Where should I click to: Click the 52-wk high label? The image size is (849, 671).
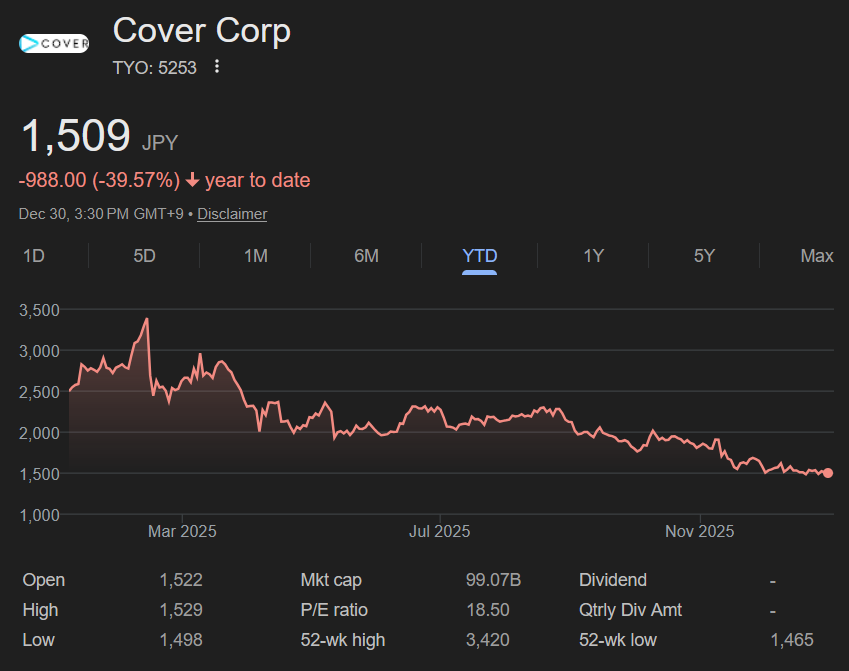pos(343,640)
